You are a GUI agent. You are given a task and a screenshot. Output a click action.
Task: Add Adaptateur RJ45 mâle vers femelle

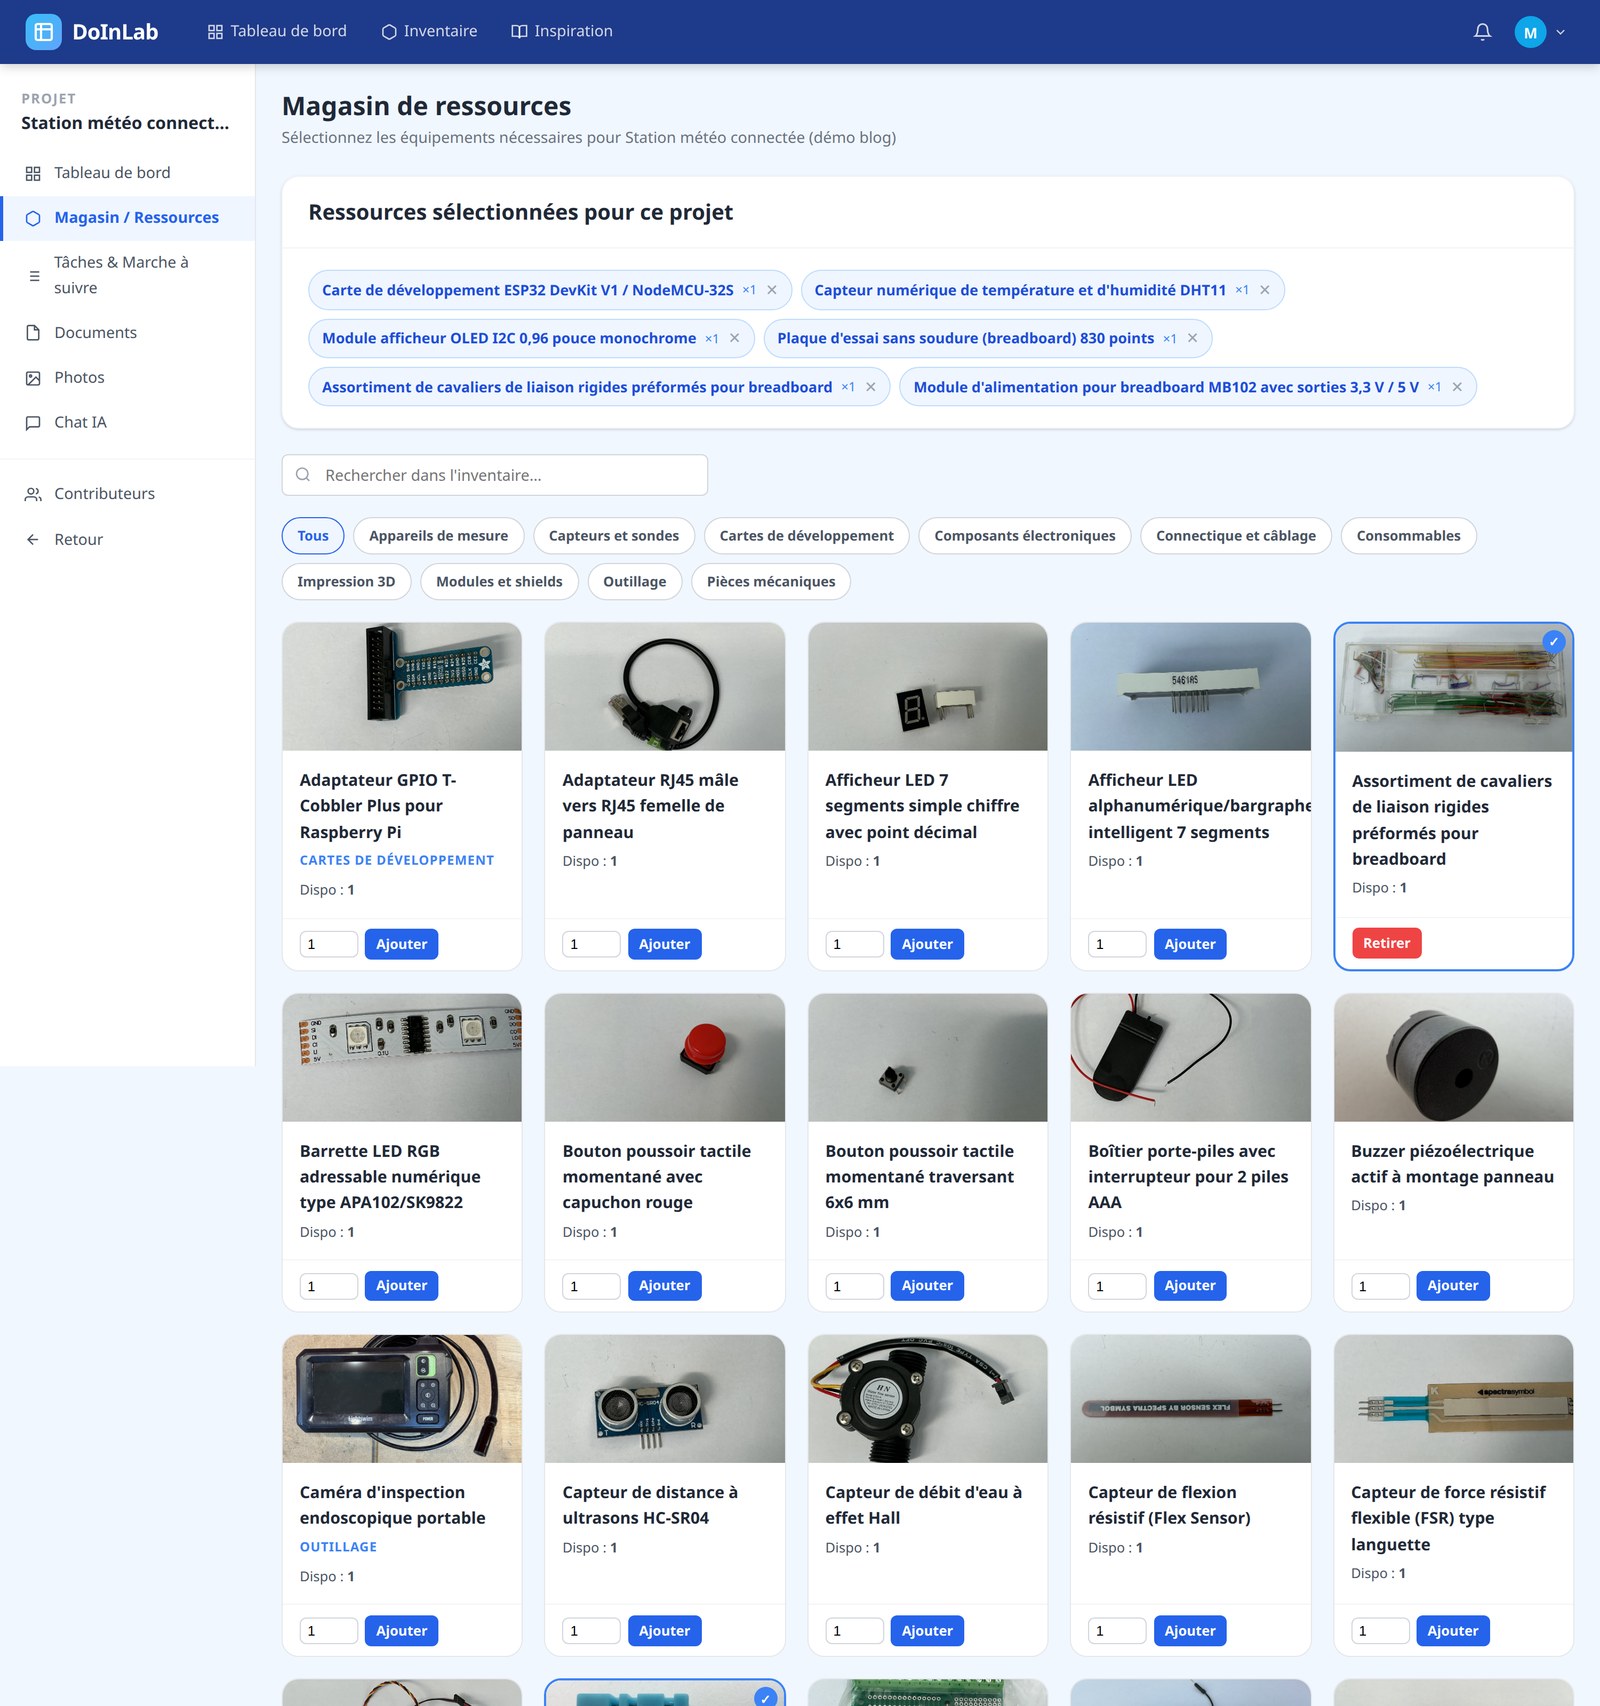tap(664, 944)
